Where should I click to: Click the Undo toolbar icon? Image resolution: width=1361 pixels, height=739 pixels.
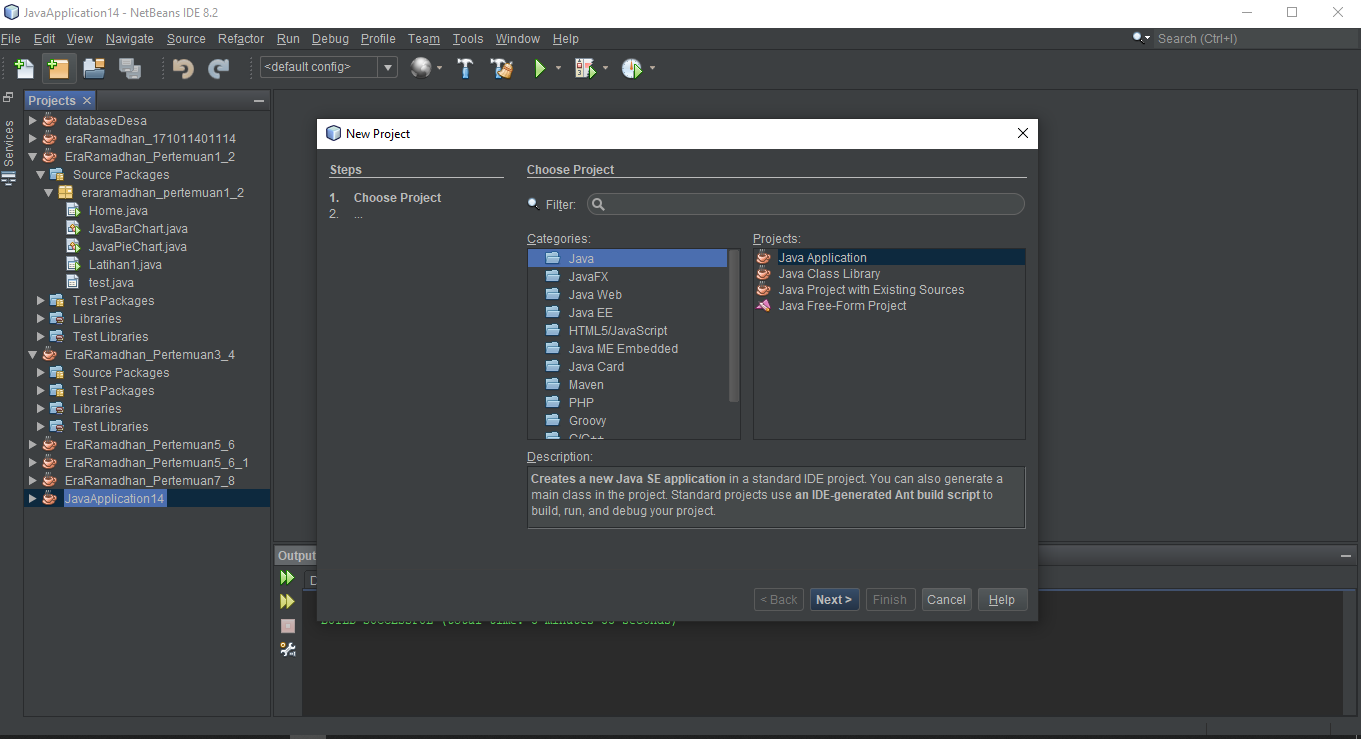coord(183,68)
